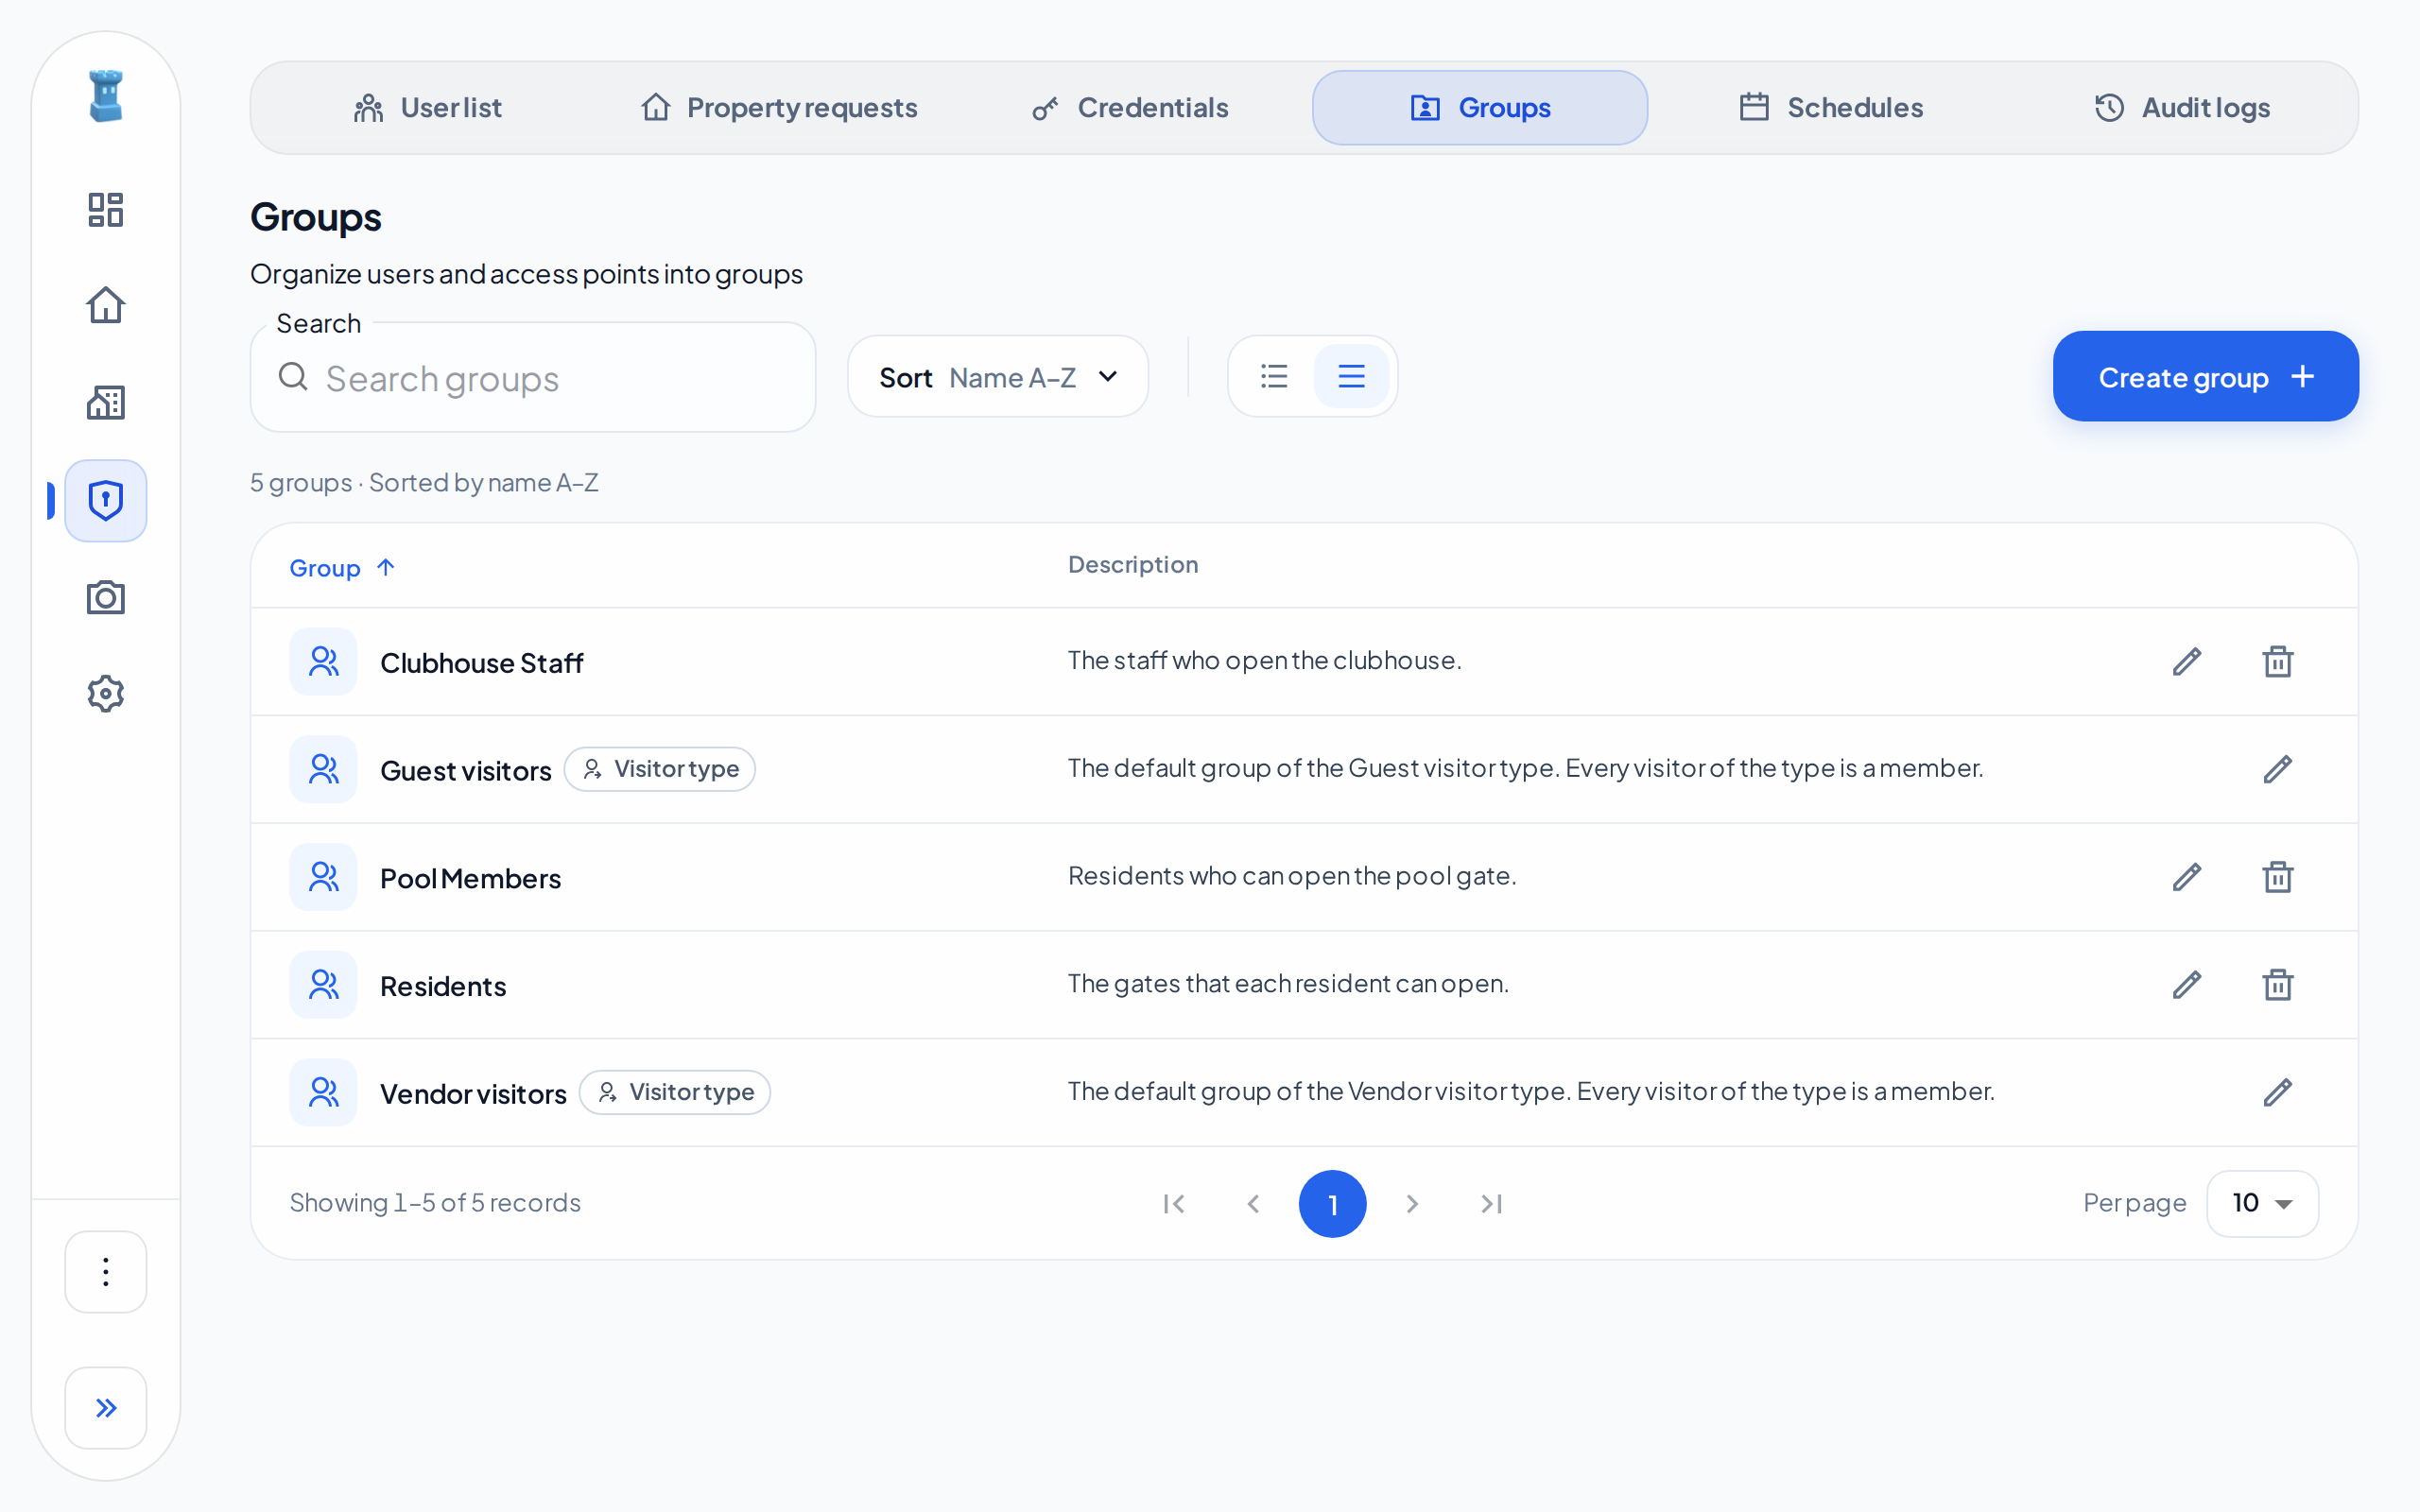Click the Visitor type badge on Vendor visitors
This screenshot has height=1512, width=2420.
(x=675, y=1092)
